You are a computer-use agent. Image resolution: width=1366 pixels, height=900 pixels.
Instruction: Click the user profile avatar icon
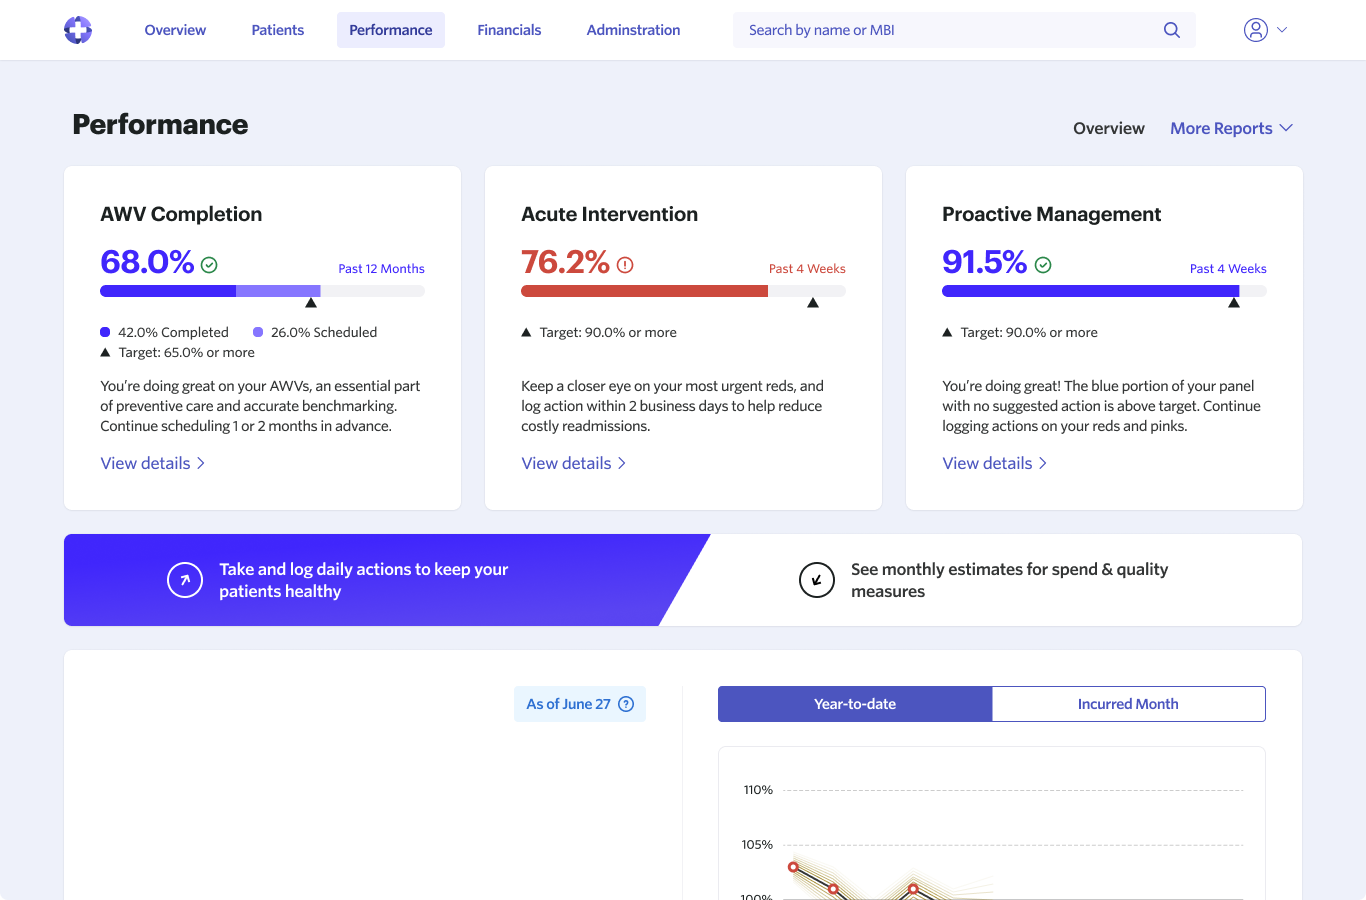click(x=1255, y=30)
